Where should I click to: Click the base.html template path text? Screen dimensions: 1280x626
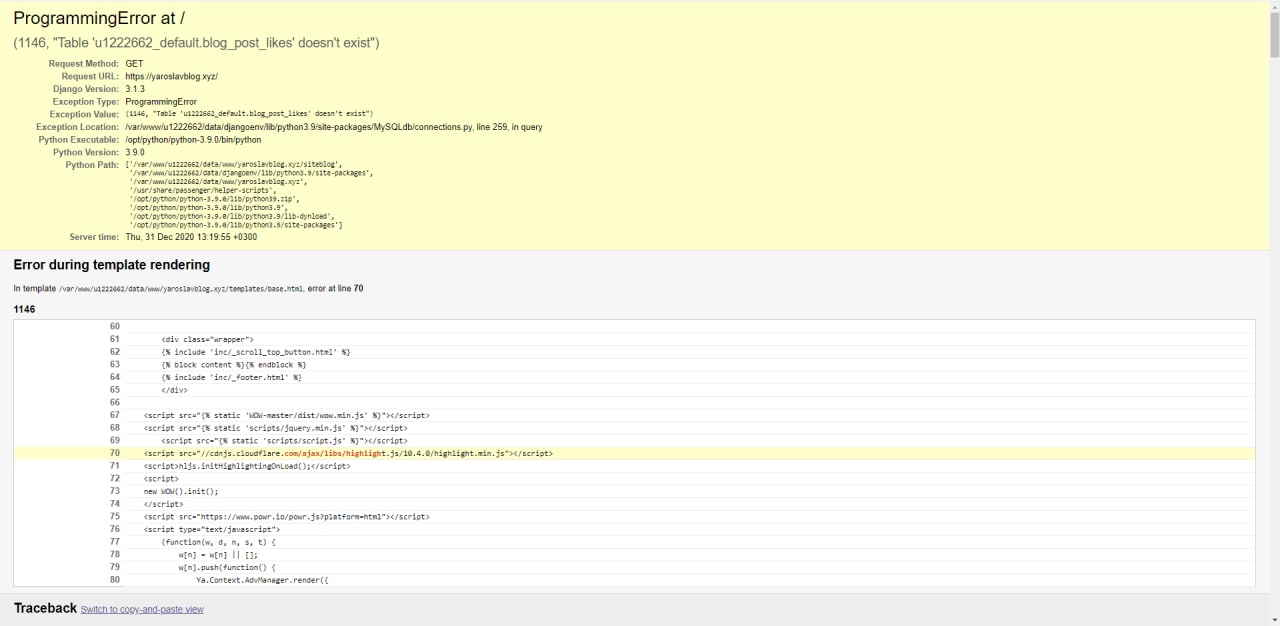point(181,288)
